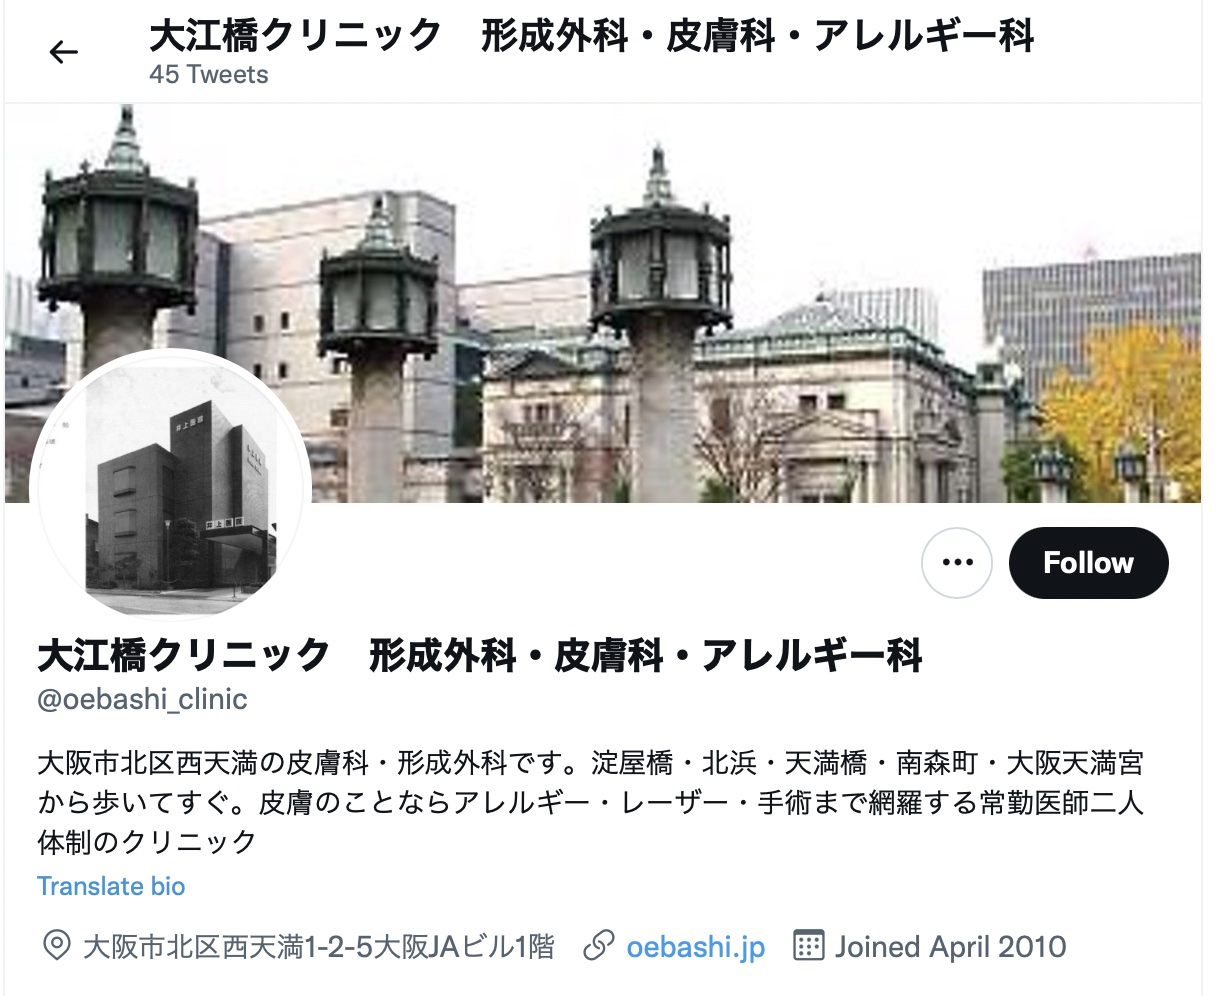Image resolution: width=1228 pixels, height=996 pixels.
Task: Click the location pin icon
Action: pos(57,945)
